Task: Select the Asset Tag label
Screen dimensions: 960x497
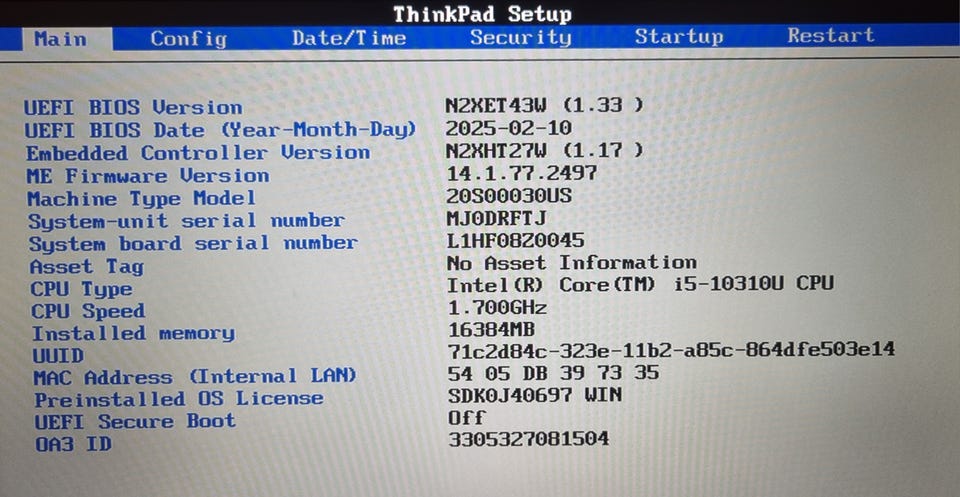Action: tap(86, 267)
